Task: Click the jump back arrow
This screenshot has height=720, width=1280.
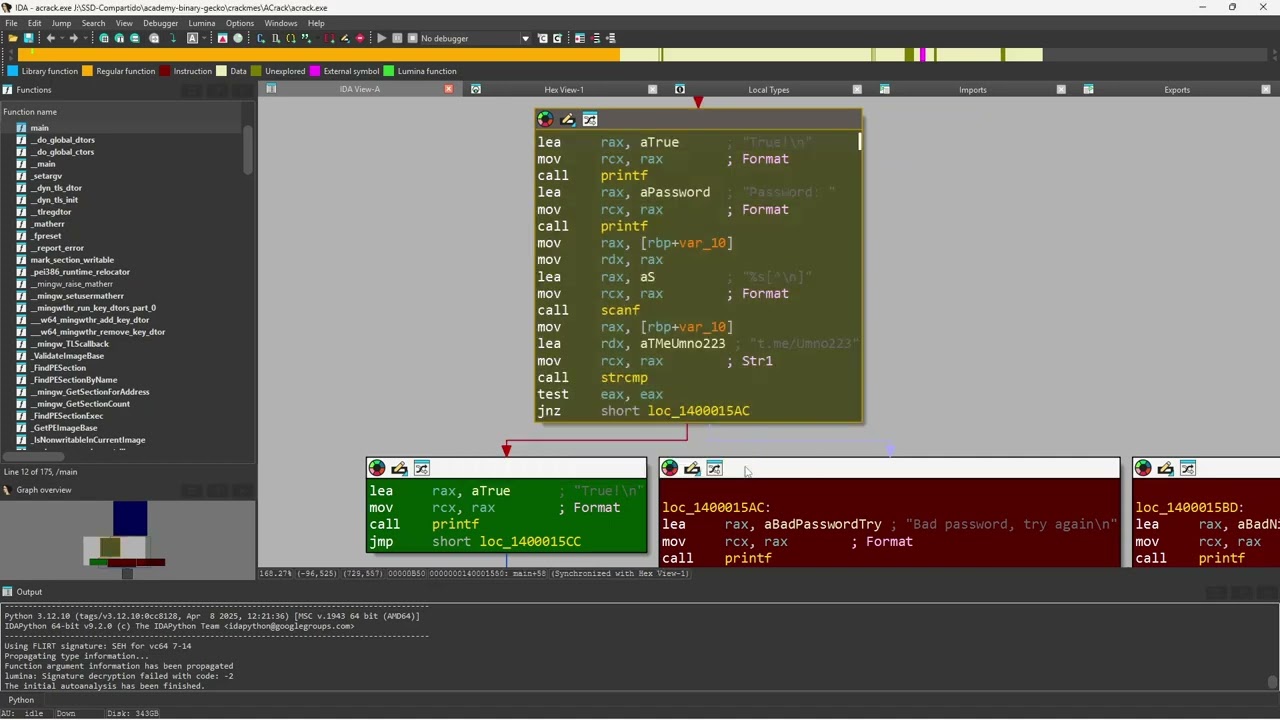Action: pyautogui.click(x=50, y=38)
